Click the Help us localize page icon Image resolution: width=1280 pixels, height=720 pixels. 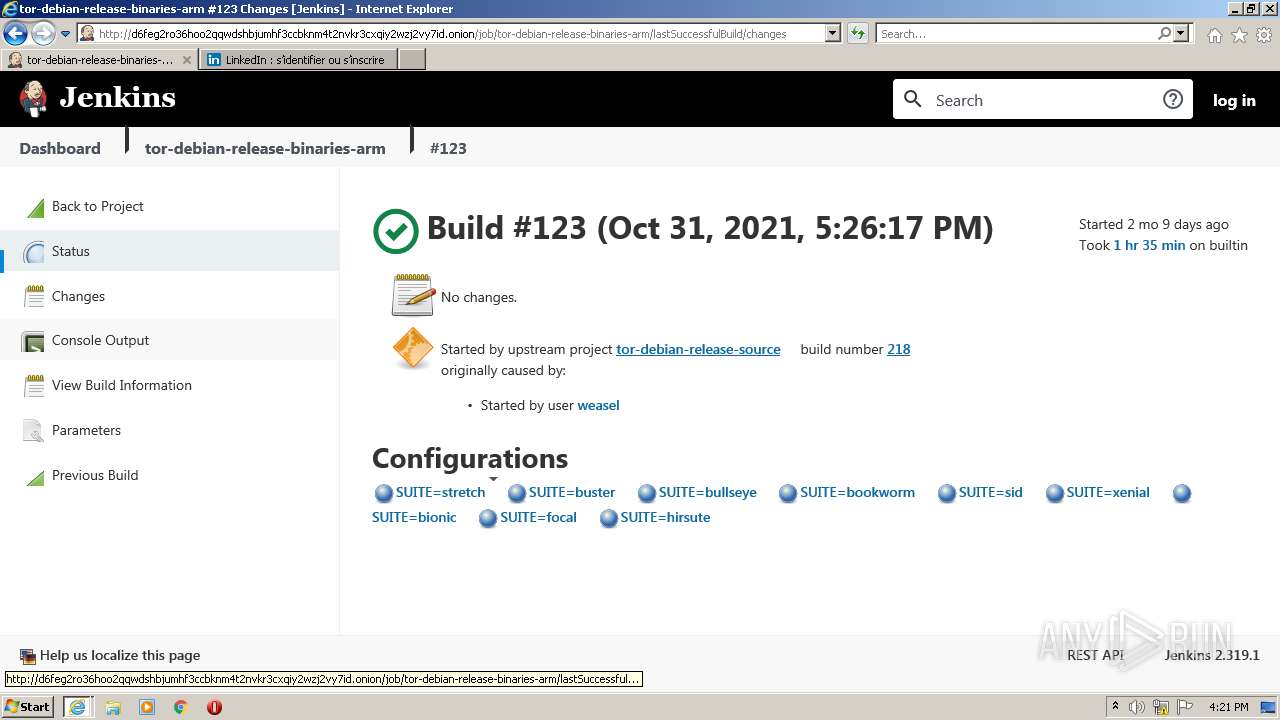(27, 656)
